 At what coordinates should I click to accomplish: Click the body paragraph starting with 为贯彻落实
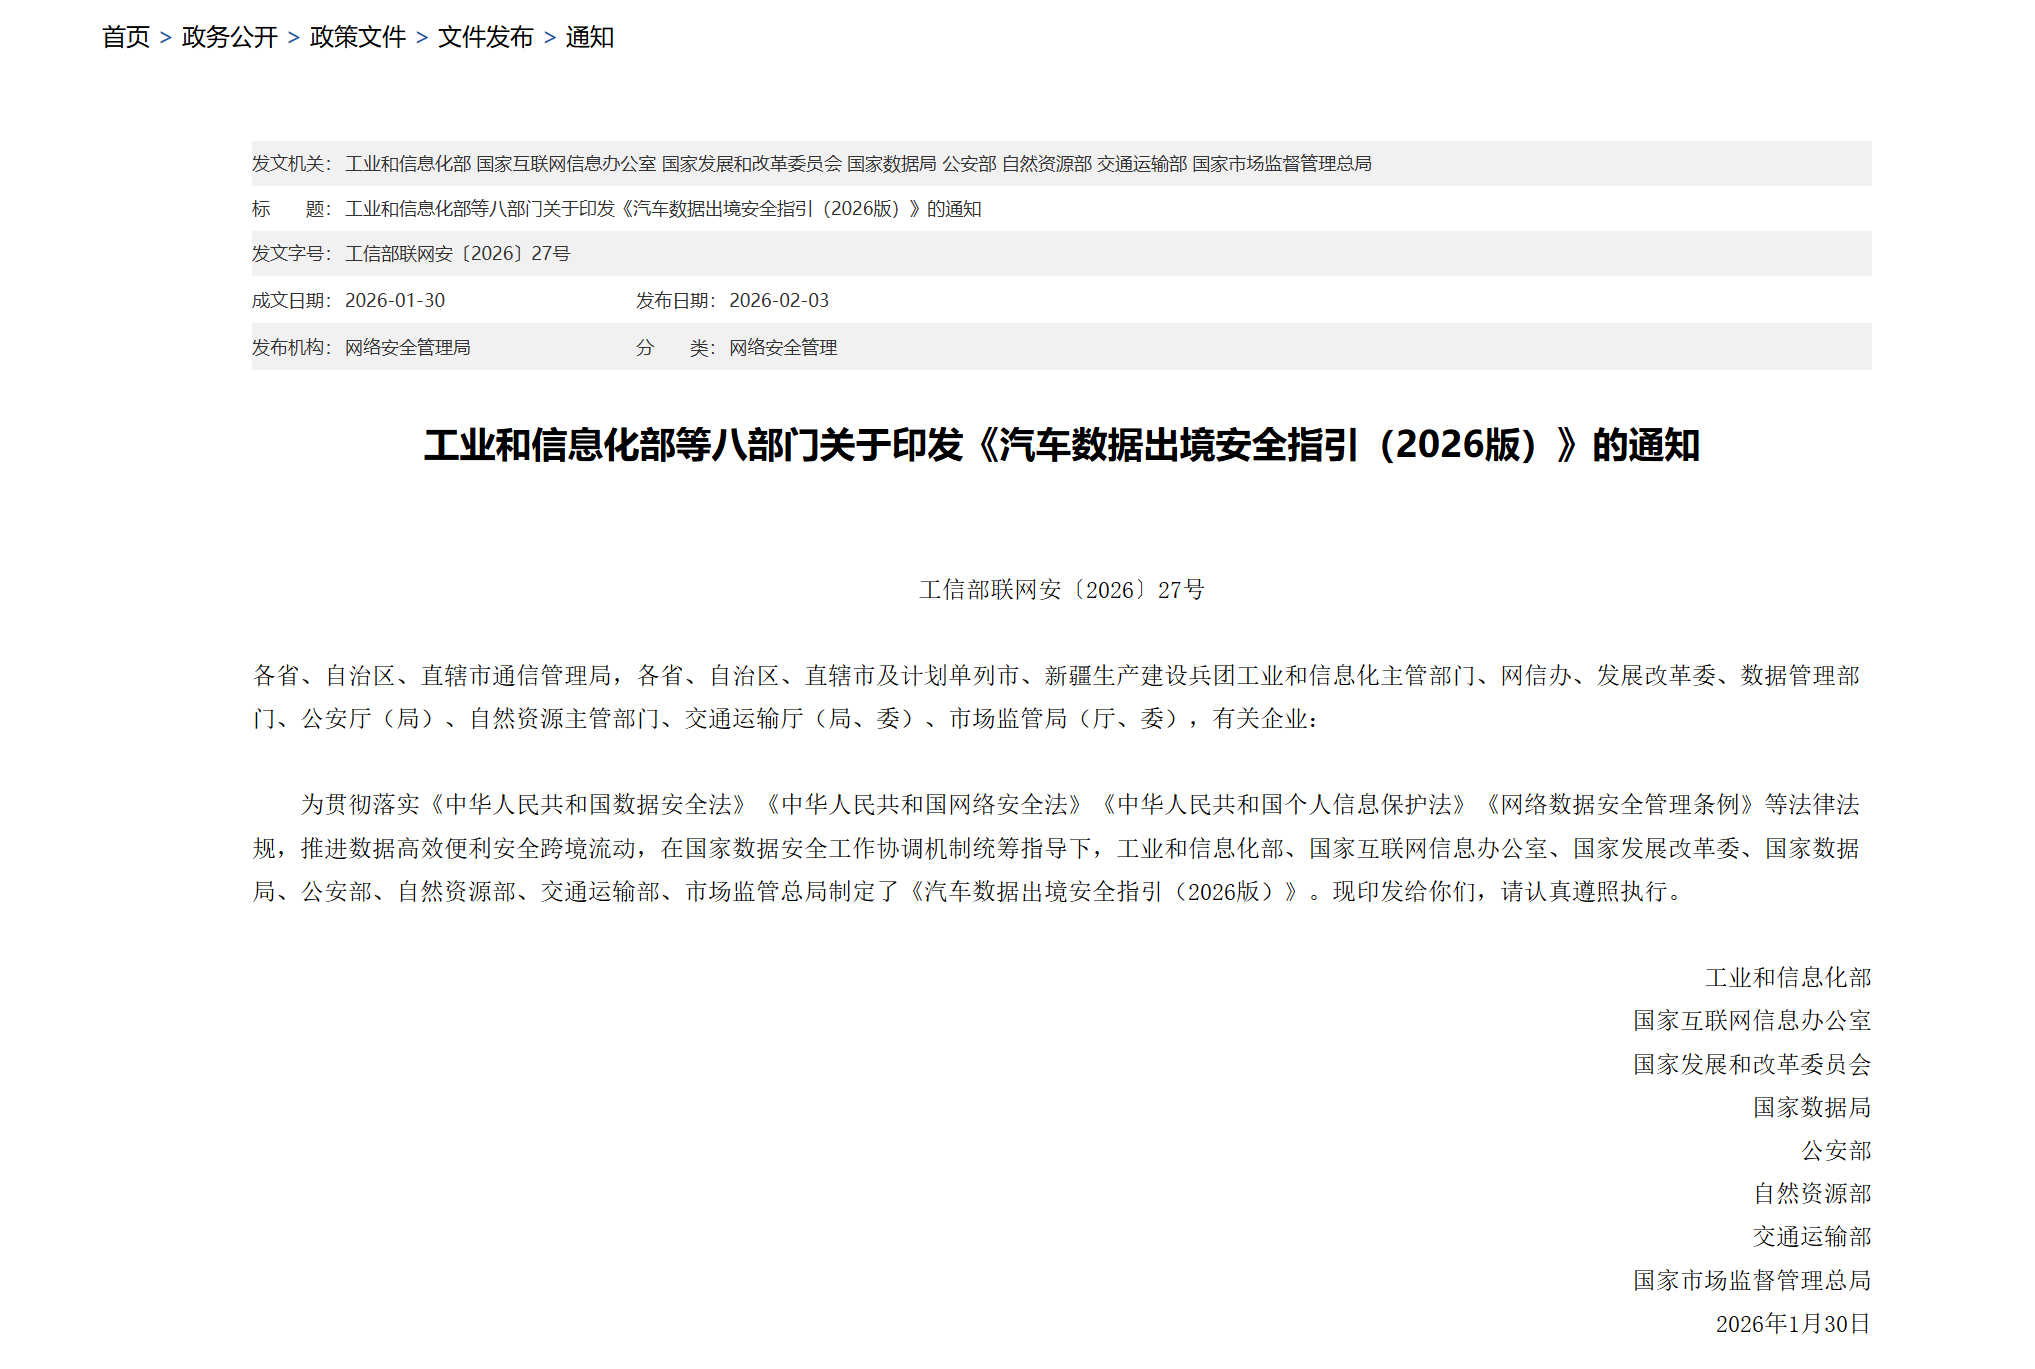pos(1056,848)
